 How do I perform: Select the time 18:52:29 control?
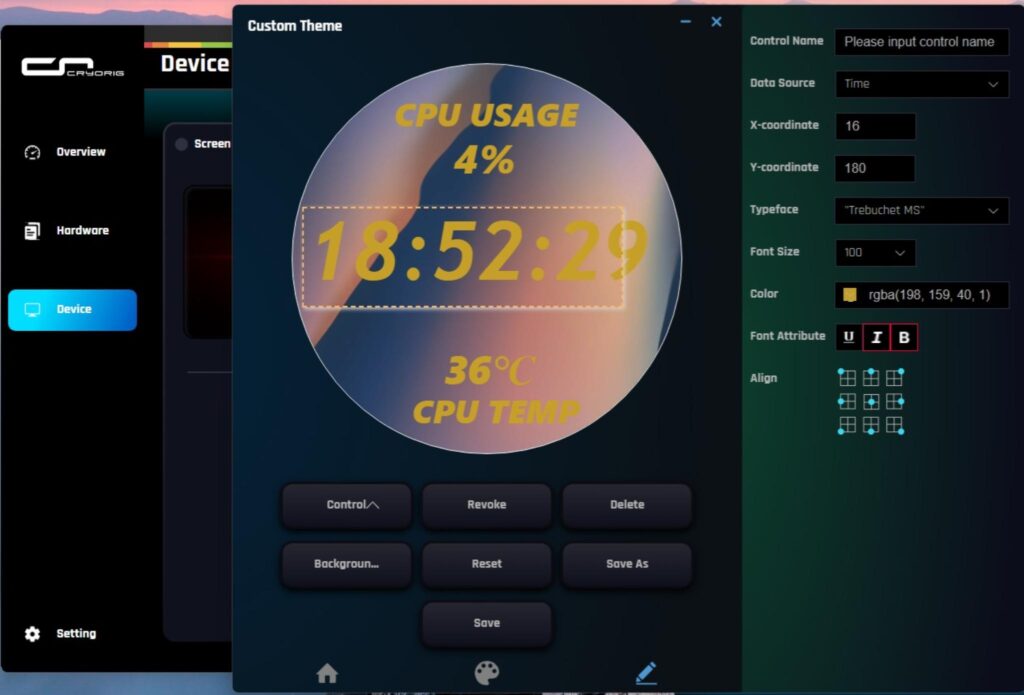pyautogui.click(x=463, y=257)
